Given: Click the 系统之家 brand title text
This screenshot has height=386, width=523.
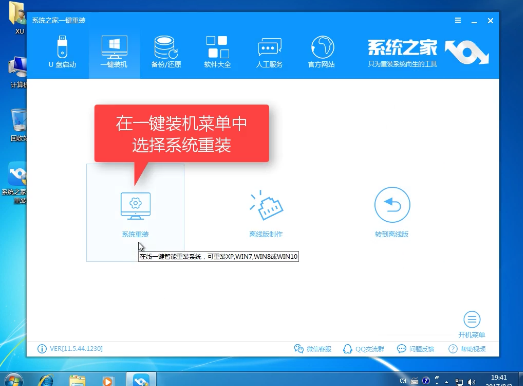Looking at the screenshot, I should pyautogui.click(x=402, y=47).
